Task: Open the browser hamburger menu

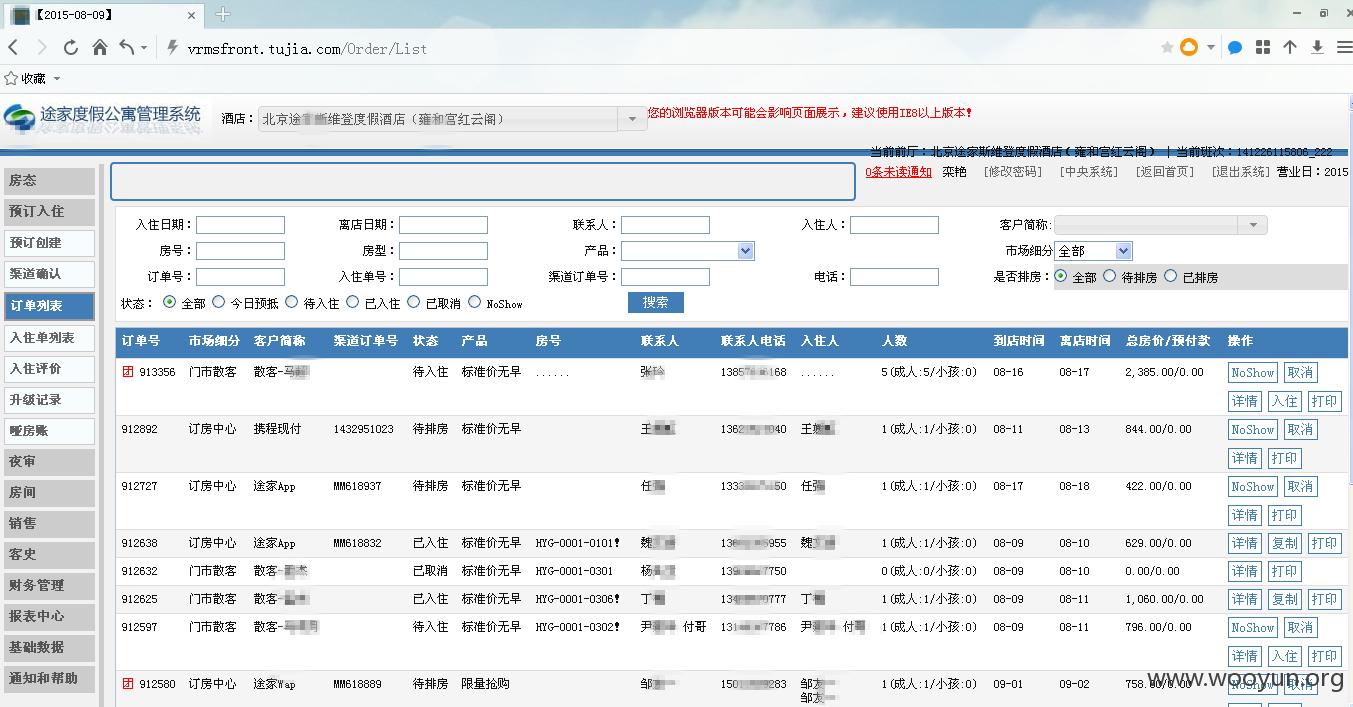Action: pyautogui.click(x=1344, y=47)
